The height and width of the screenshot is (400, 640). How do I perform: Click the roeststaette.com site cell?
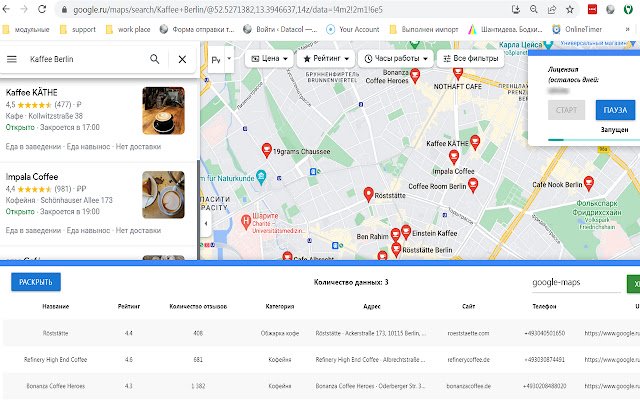[x=468, y=333]
